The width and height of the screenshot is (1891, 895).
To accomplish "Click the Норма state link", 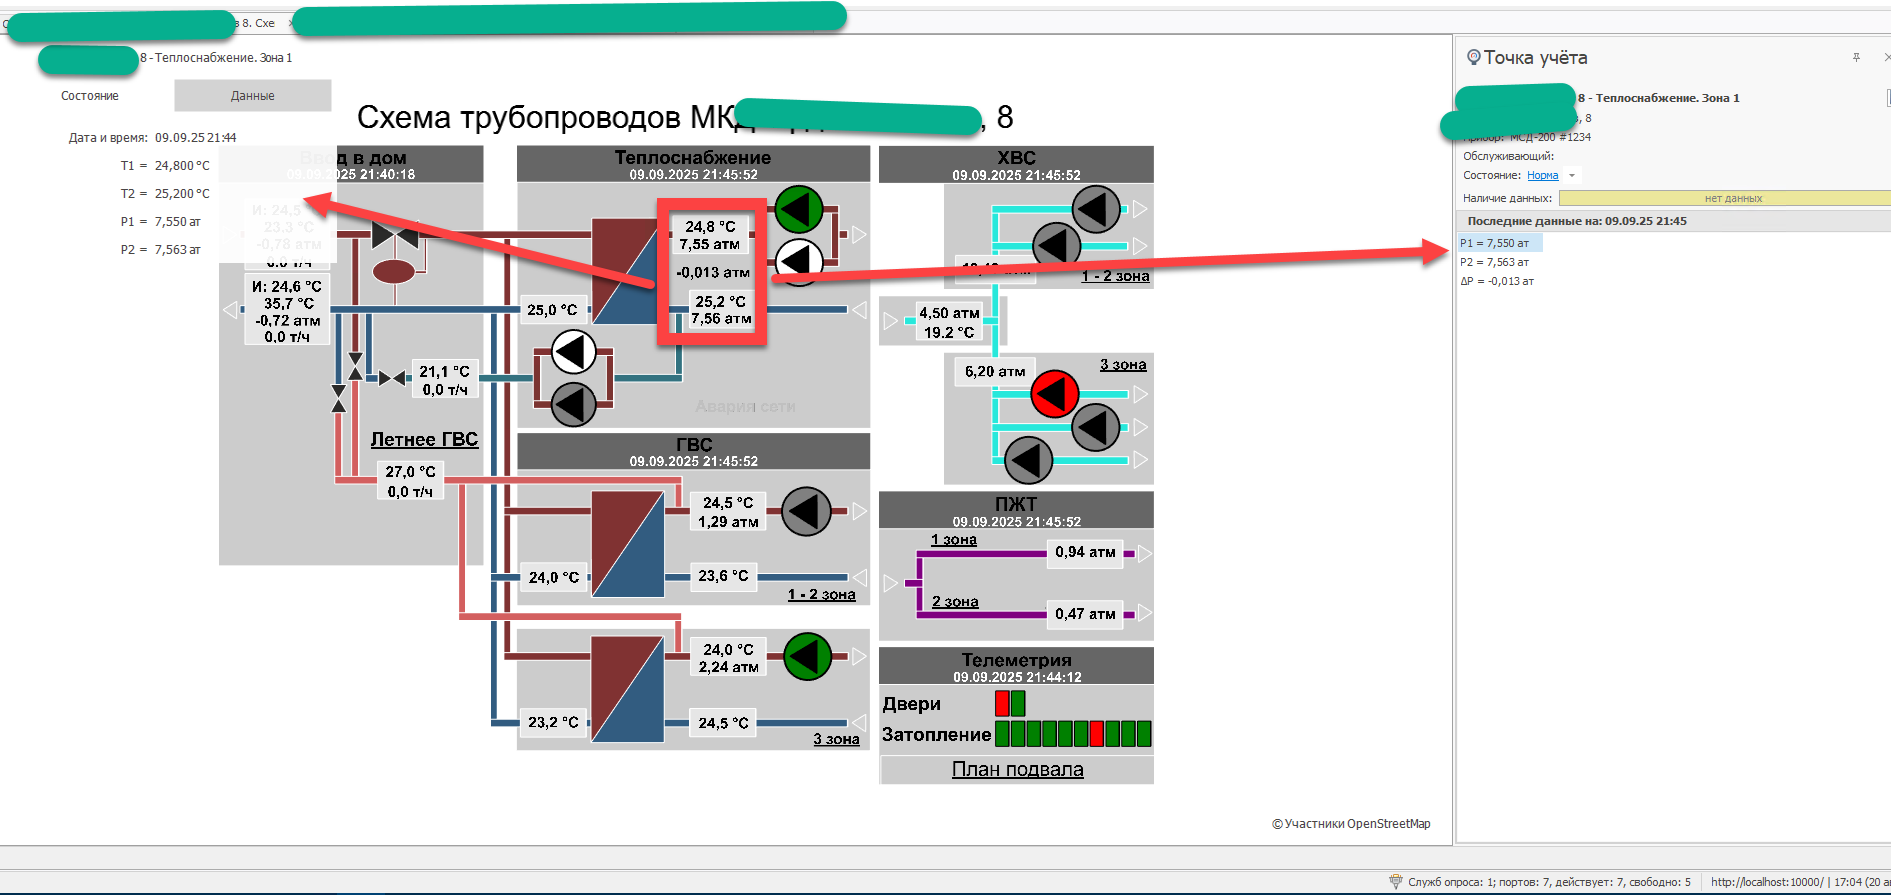I will click(1542, 176).
